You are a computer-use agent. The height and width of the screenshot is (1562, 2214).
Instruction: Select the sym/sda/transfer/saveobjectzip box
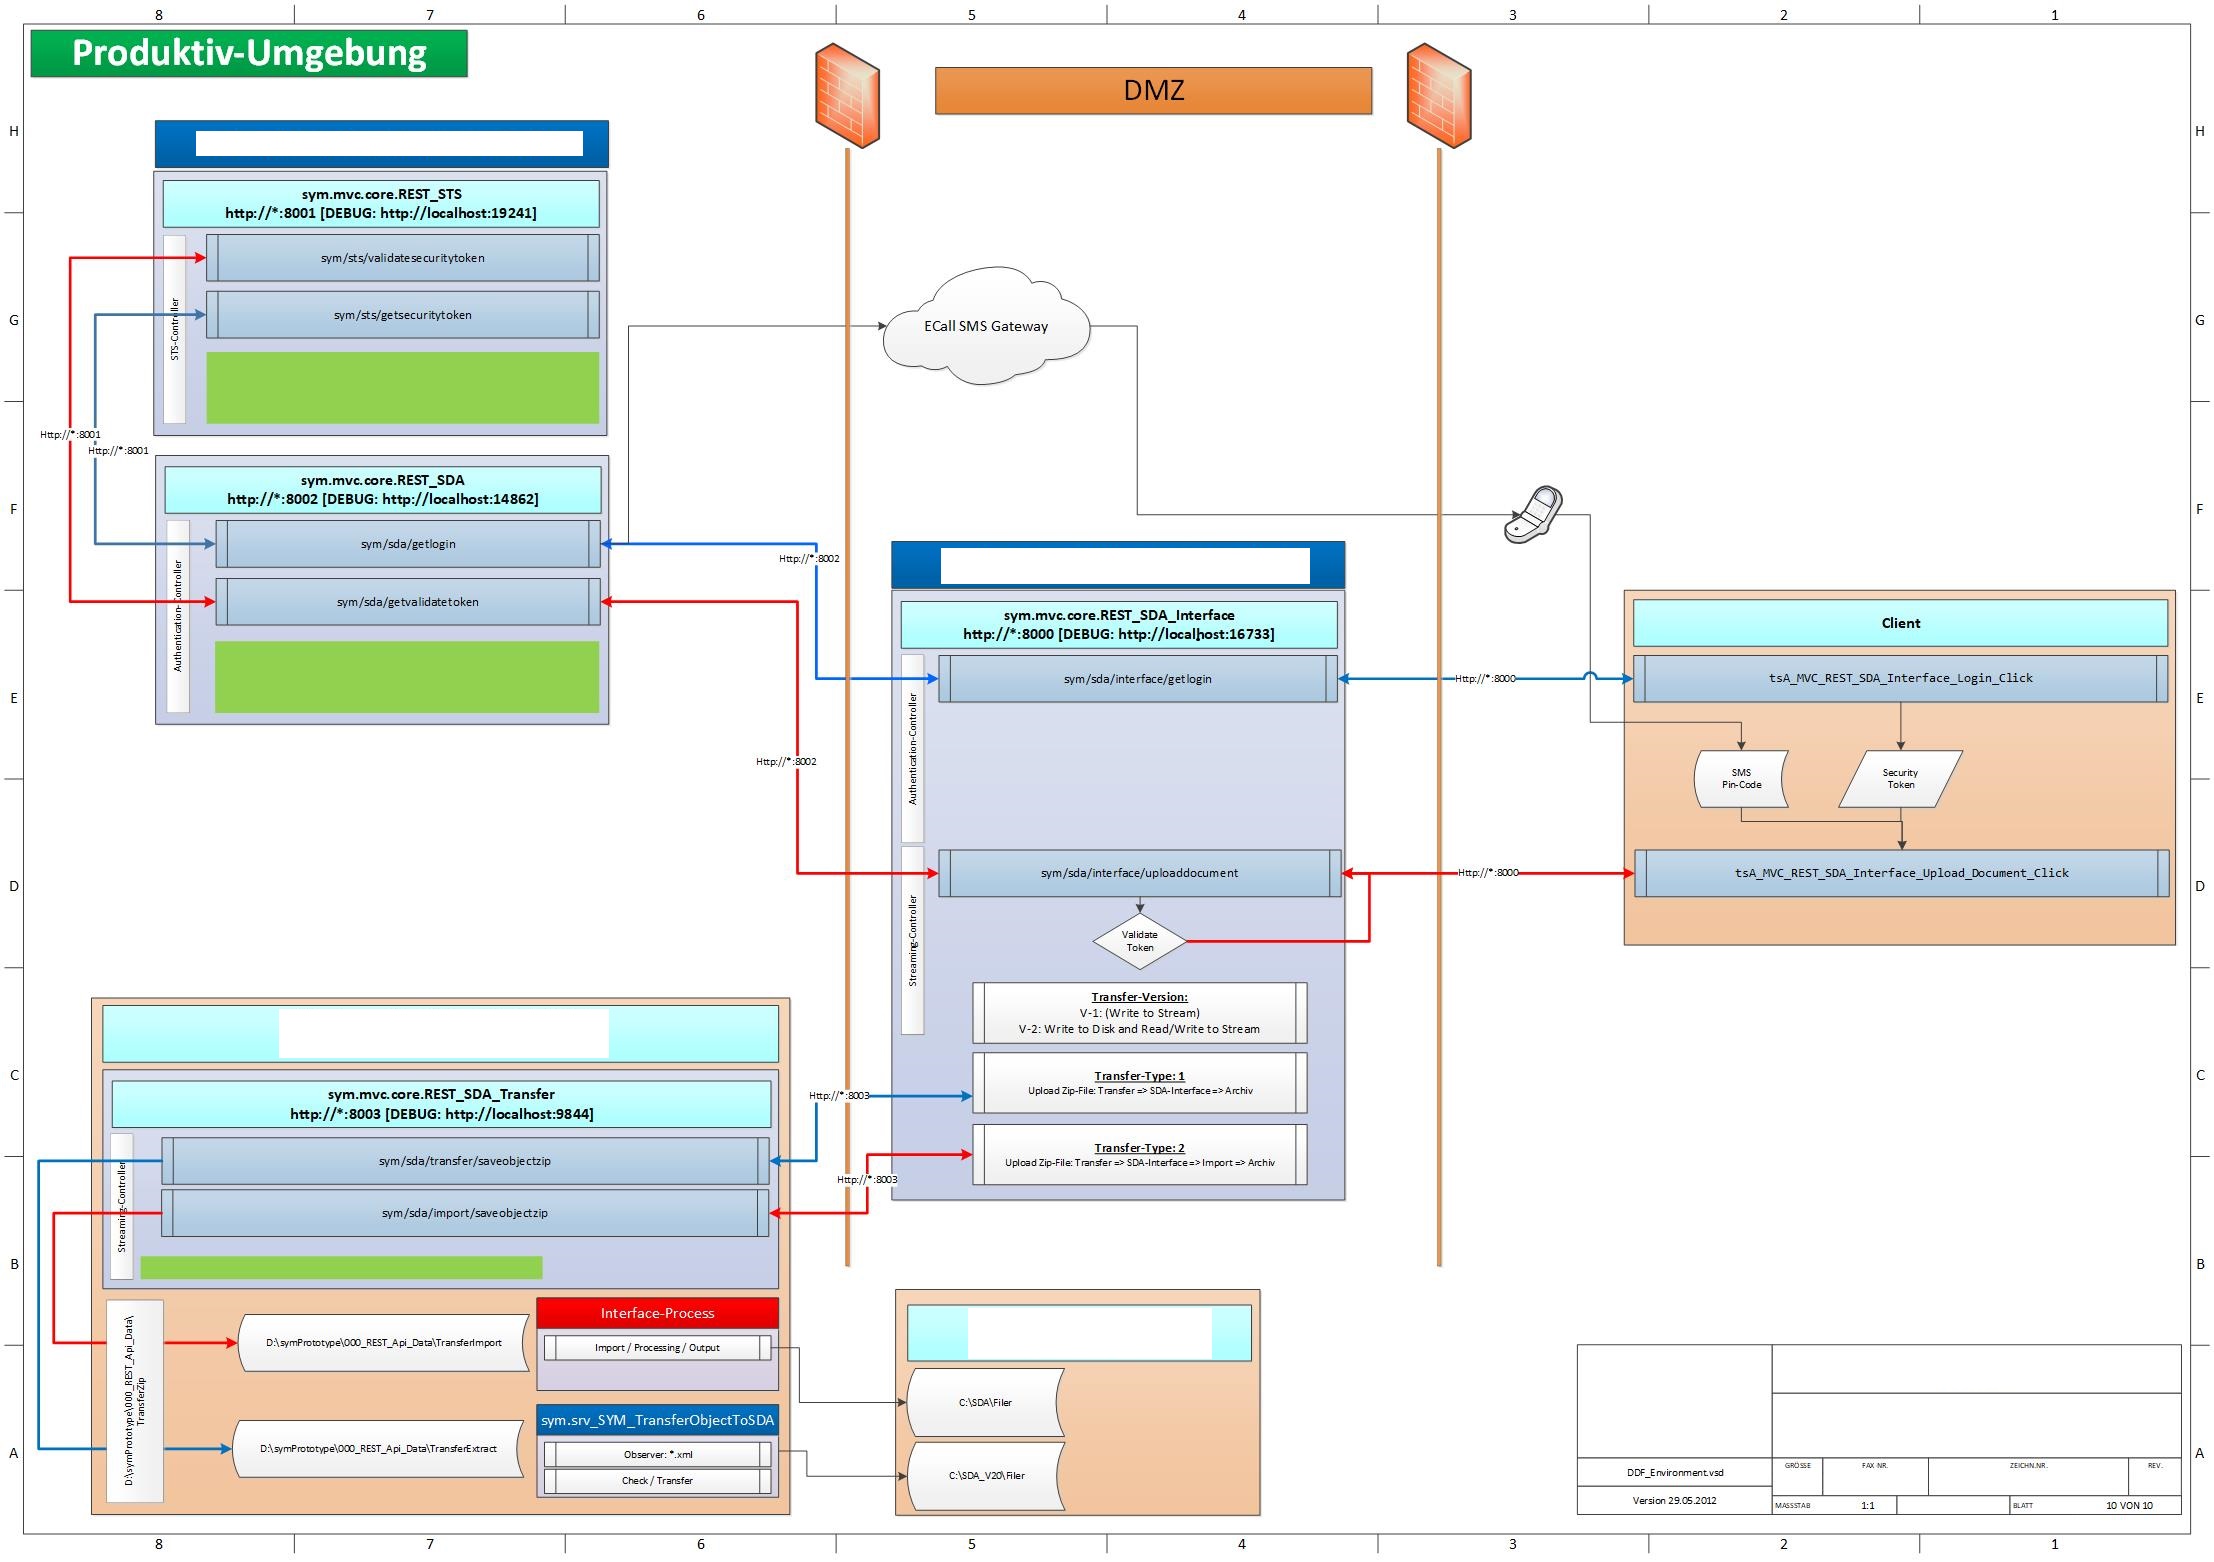coord(465,1161)
